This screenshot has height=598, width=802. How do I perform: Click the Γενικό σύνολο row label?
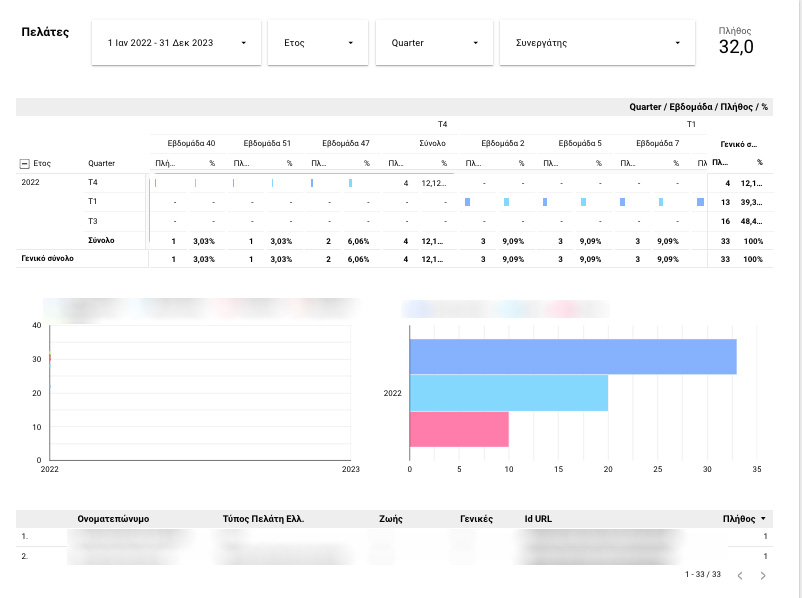tap(48, 258)
